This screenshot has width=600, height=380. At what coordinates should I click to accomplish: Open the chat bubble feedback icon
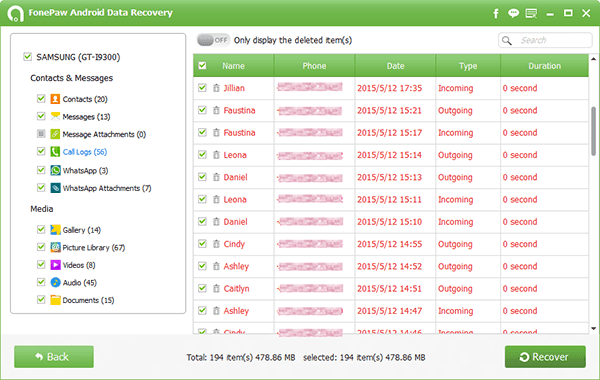coord(513,13)
